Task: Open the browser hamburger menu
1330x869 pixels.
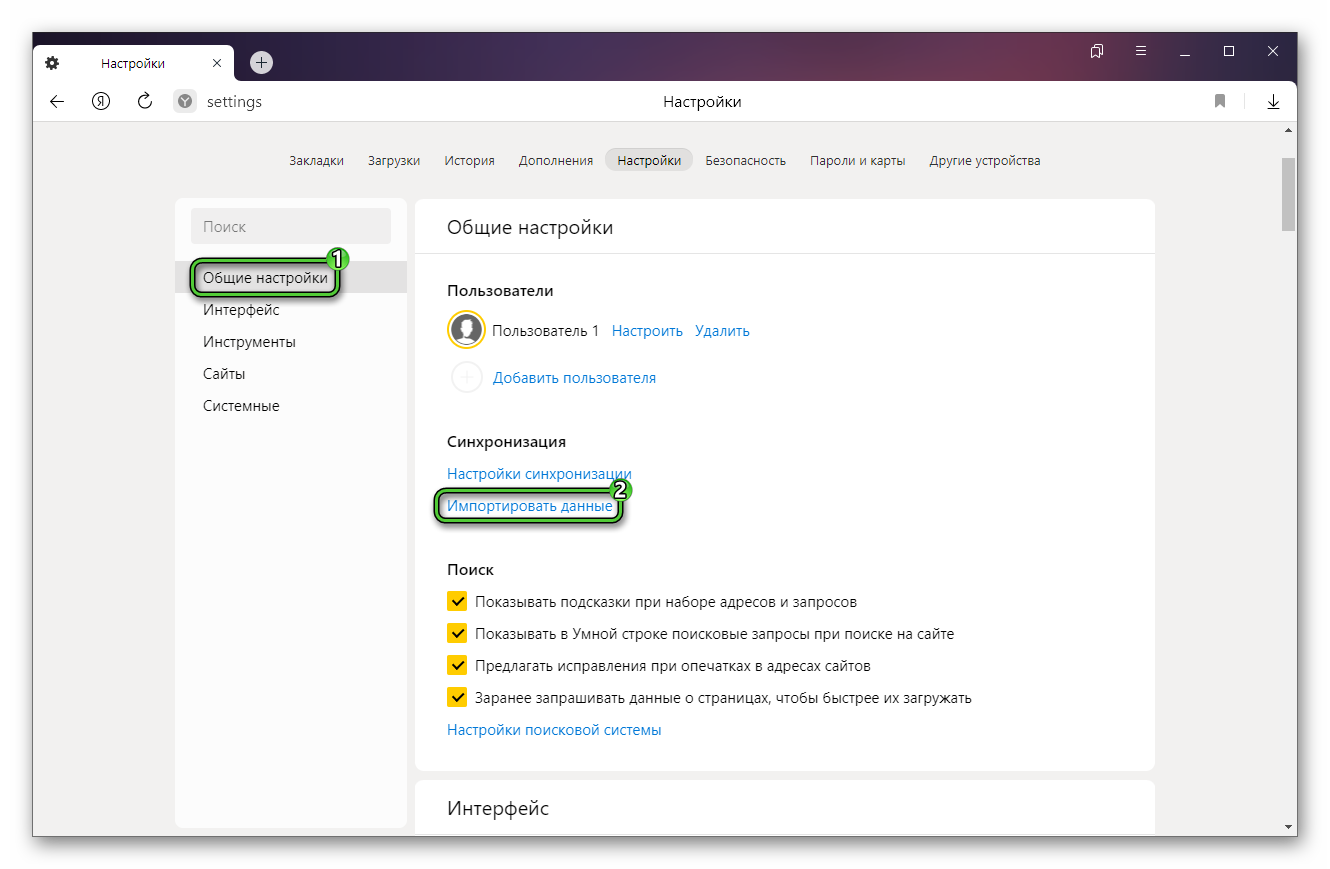Action: click(1141, 51)
